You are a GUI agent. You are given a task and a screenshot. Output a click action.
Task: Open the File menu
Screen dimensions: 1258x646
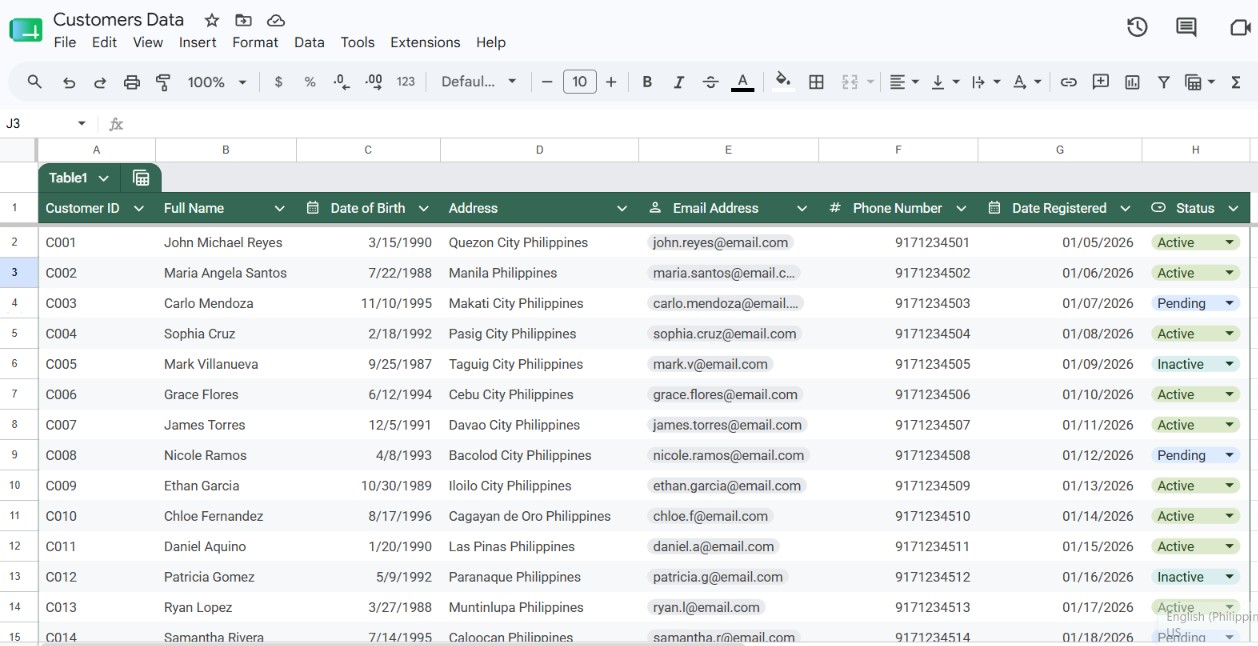pyautogui.click(x=65, y=42)
